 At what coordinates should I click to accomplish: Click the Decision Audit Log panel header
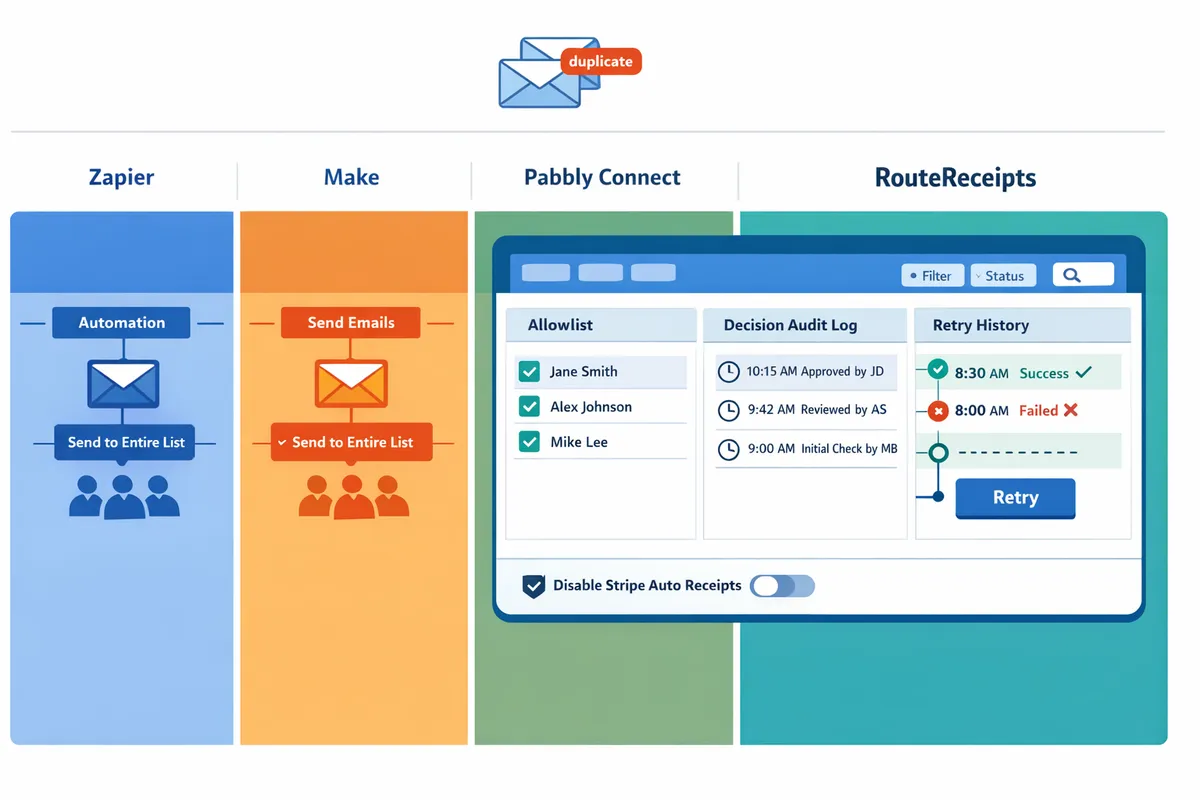805,325
